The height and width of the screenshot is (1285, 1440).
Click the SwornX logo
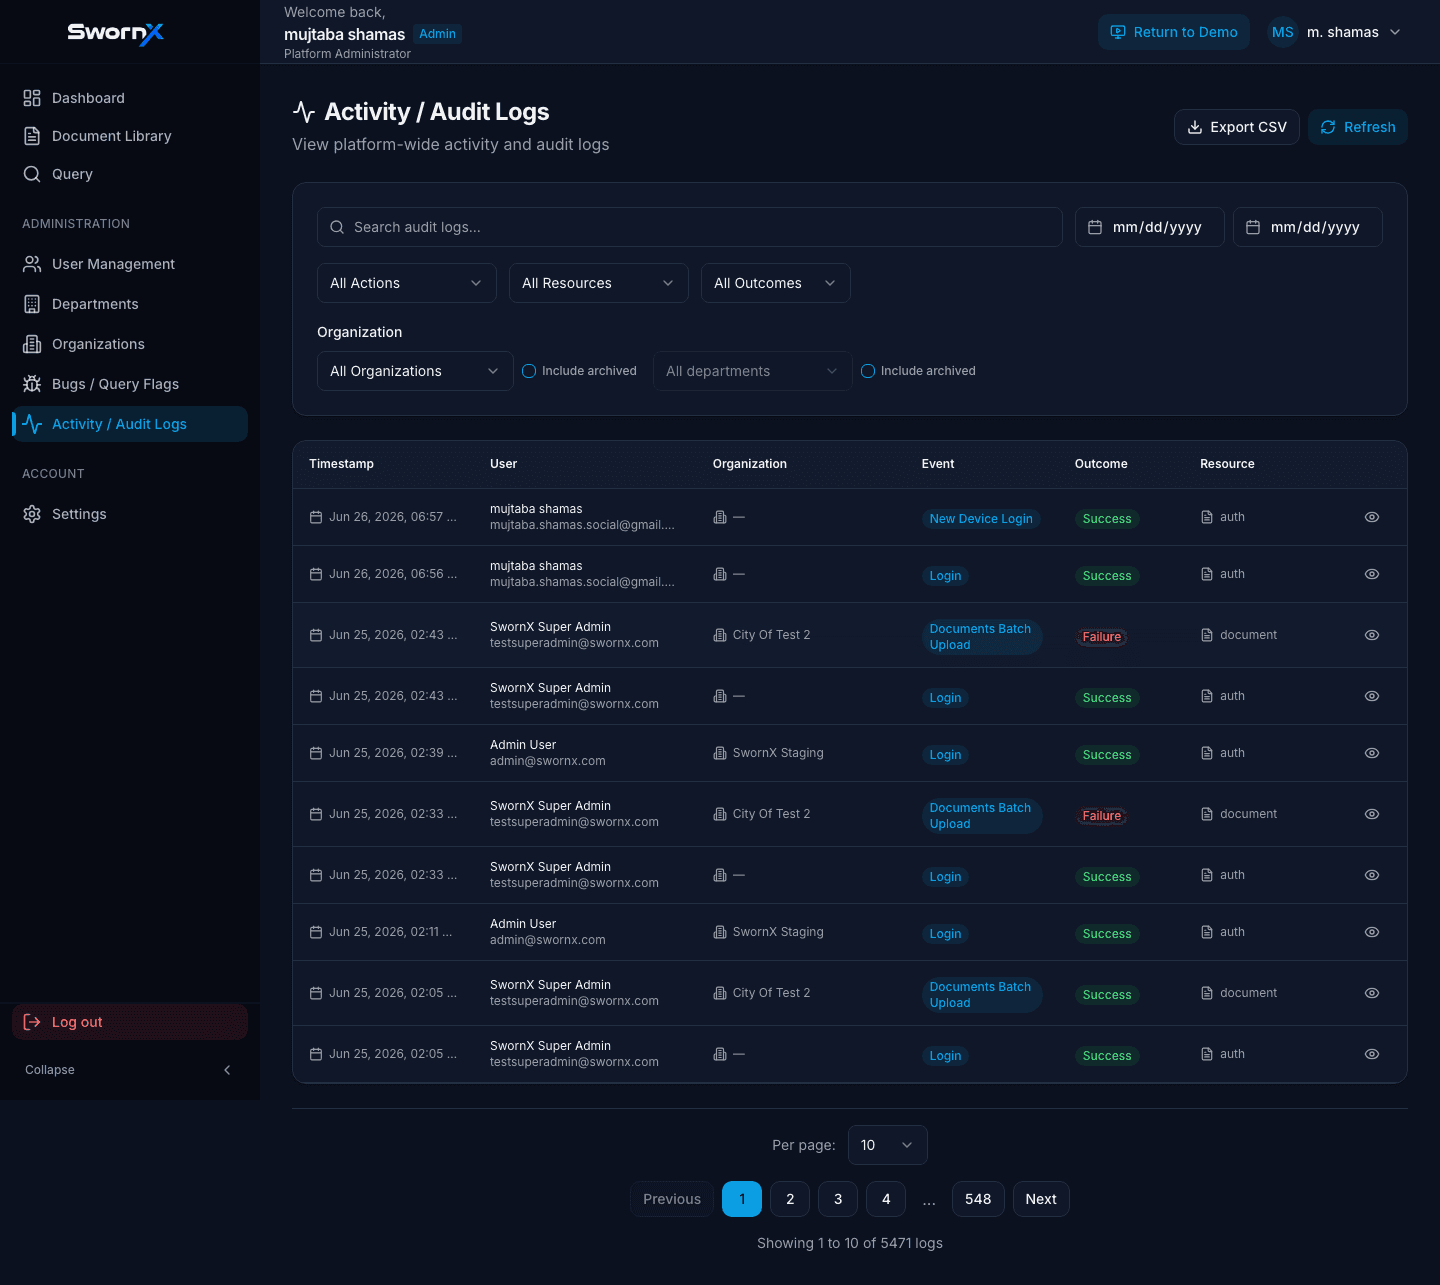tap(116, 33)
